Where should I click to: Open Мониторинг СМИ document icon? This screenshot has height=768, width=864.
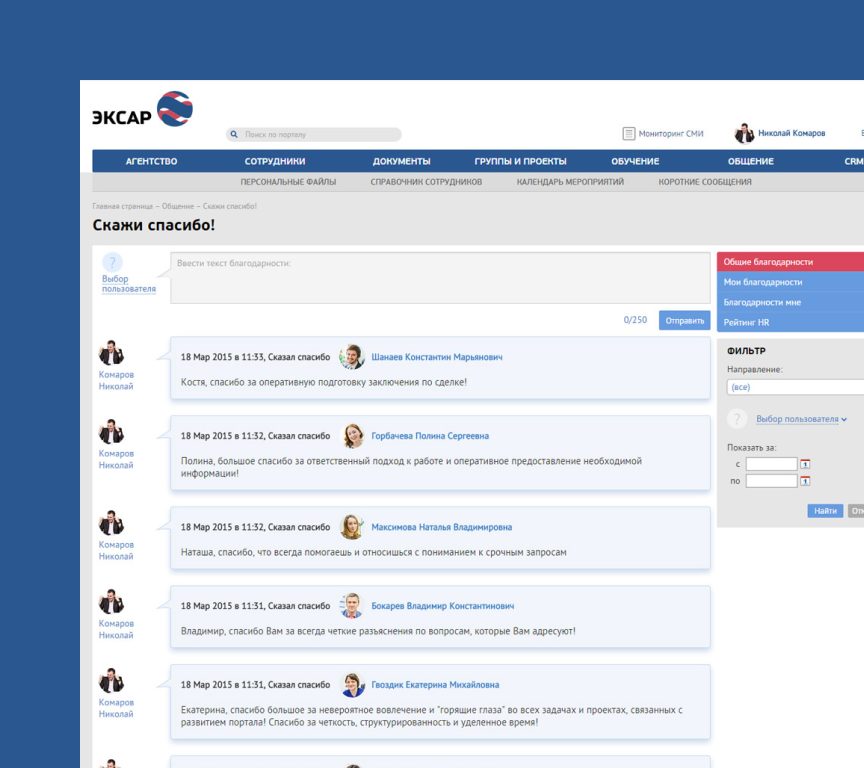(629, 133)
